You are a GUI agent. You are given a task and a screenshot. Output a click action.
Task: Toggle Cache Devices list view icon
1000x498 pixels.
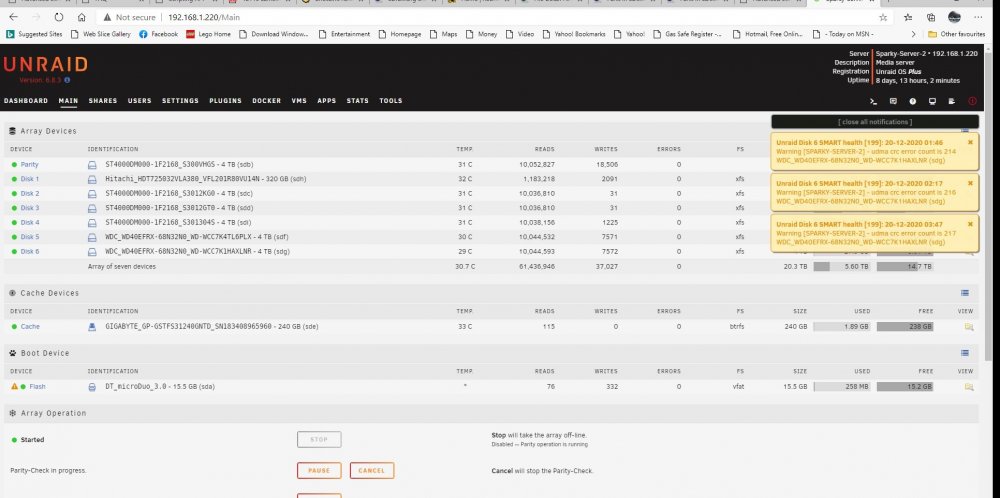(965, 293)
